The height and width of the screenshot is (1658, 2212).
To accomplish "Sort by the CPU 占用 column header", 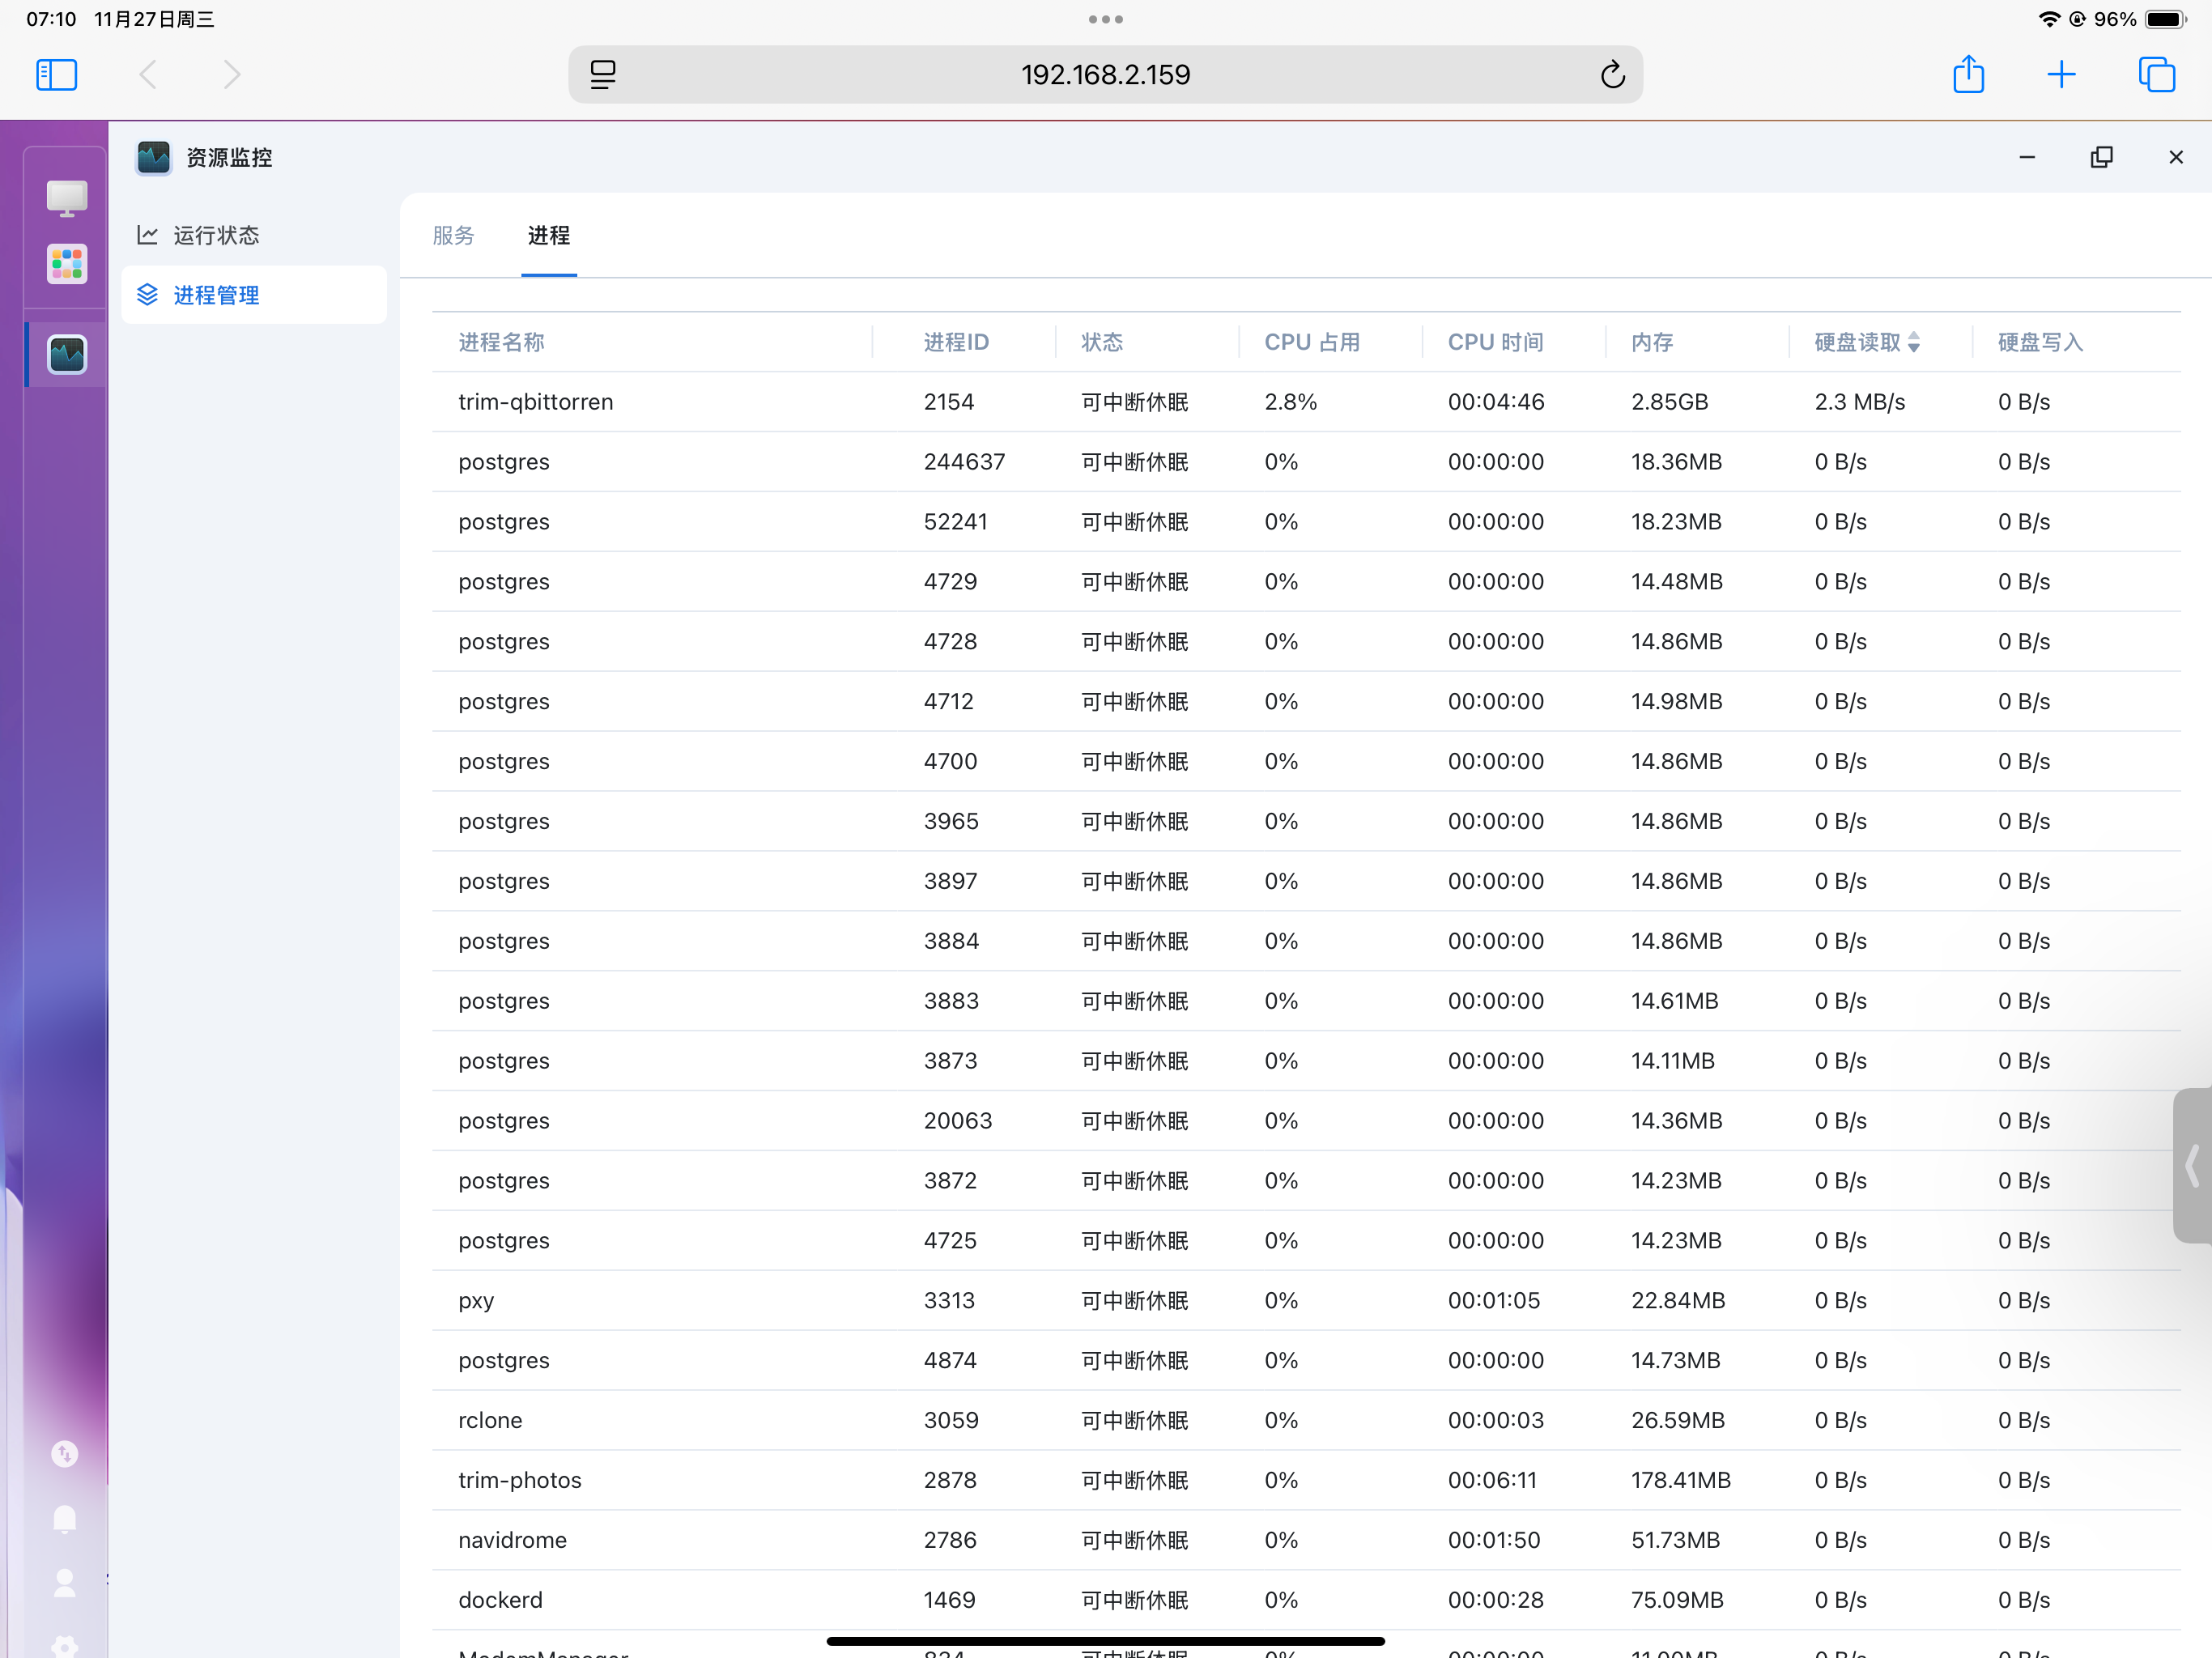I will point(1312,342).
